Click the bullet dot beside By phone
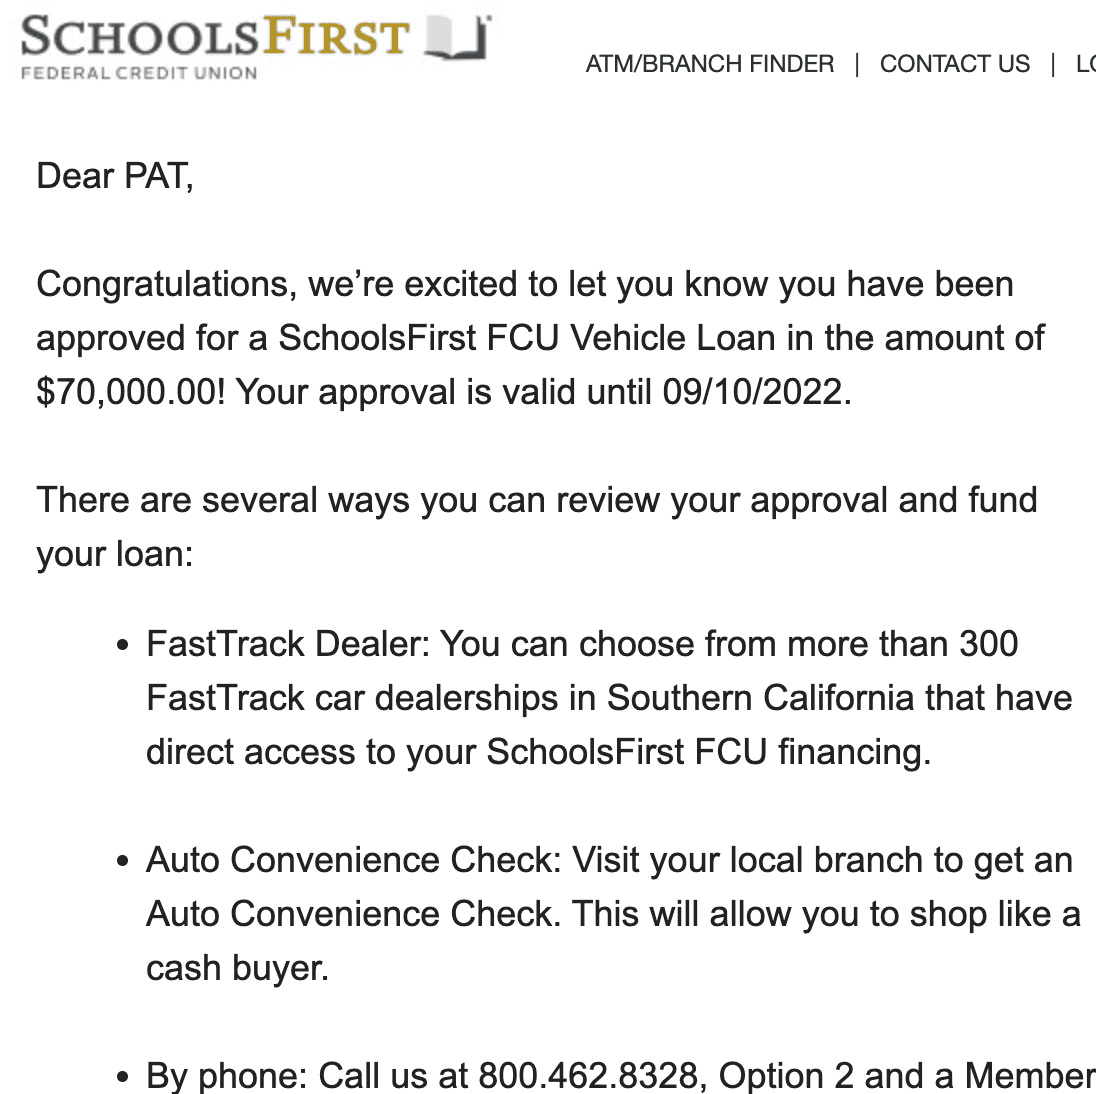 point(122,1078)
